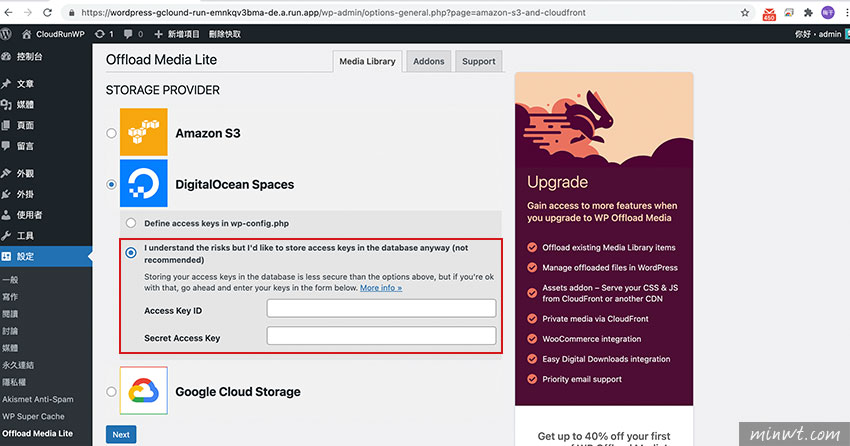
Task: Click the Next button
Action: tap(121, 434)
